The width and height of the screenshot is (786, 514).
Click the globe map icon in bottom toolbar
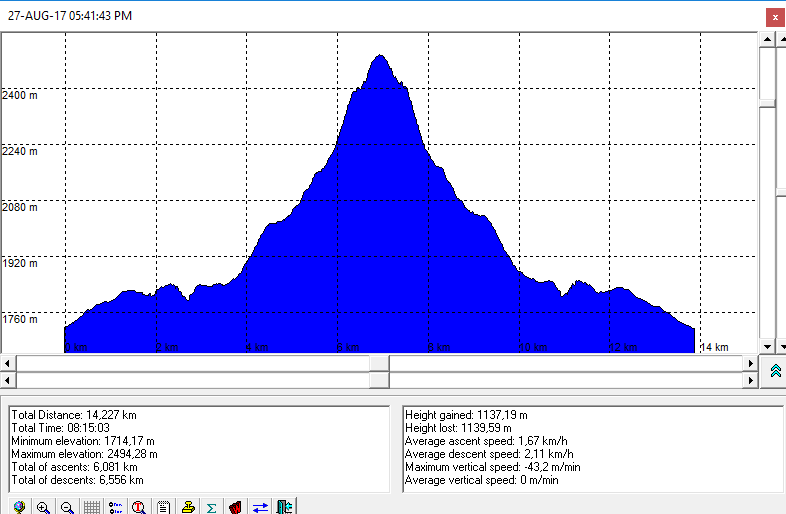pos(19,507)
